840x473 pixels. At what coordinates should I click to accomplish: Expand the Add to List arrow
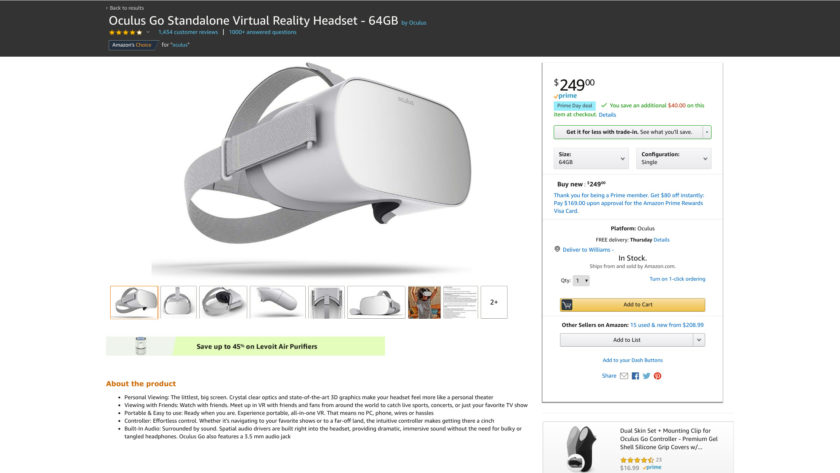(x=699, y=340)
